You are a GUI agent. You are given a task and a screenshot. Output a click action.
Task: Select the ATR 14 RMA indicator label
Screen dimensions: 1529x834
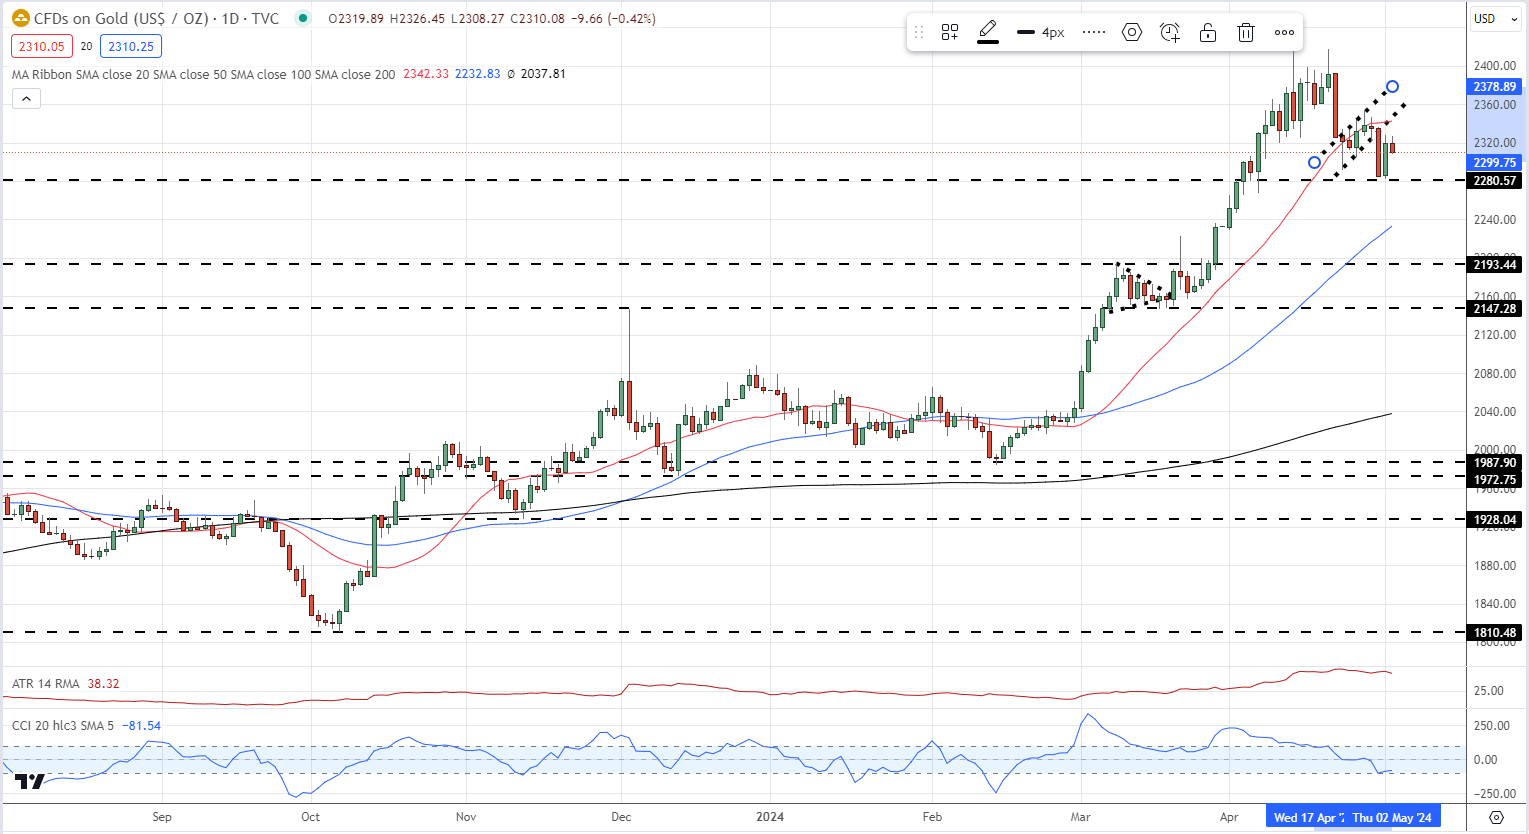pyautogui.click(x=46, y=684)
